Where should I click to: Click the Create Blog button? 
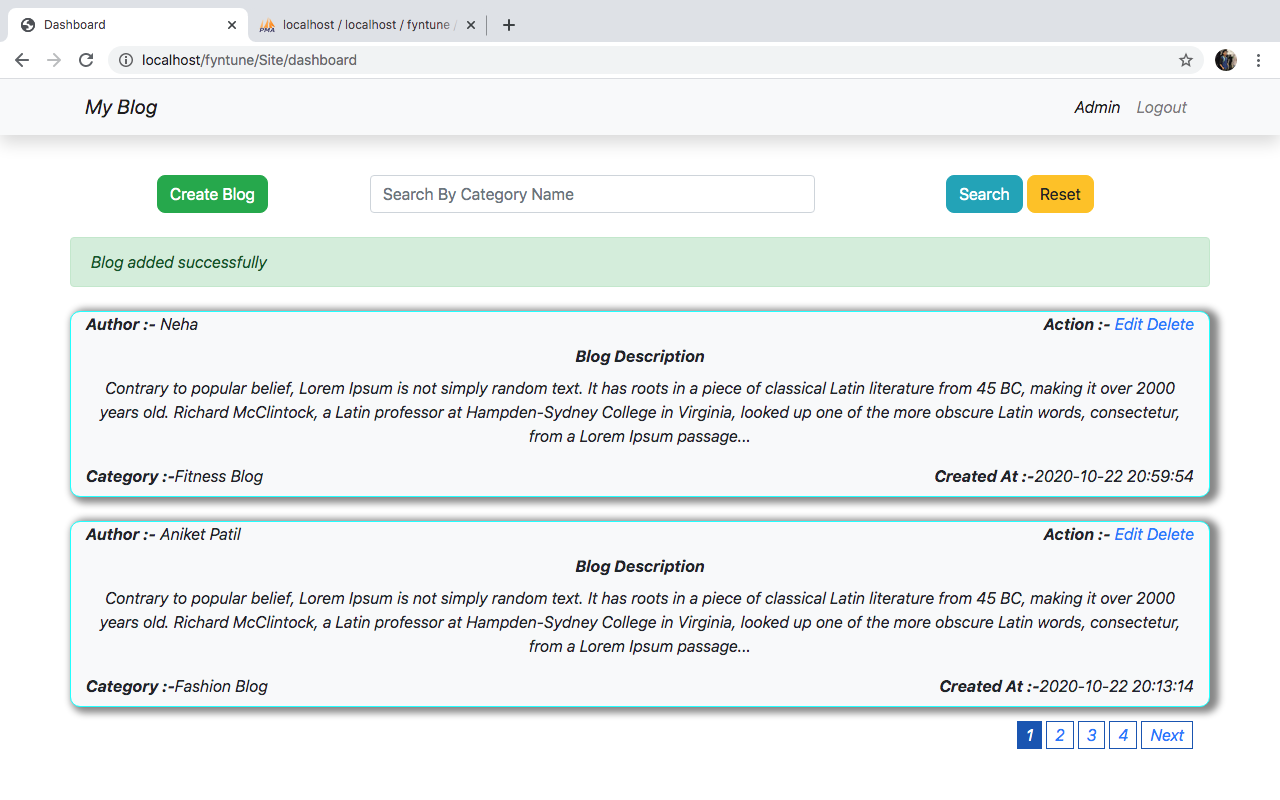(x=212, y=194)
